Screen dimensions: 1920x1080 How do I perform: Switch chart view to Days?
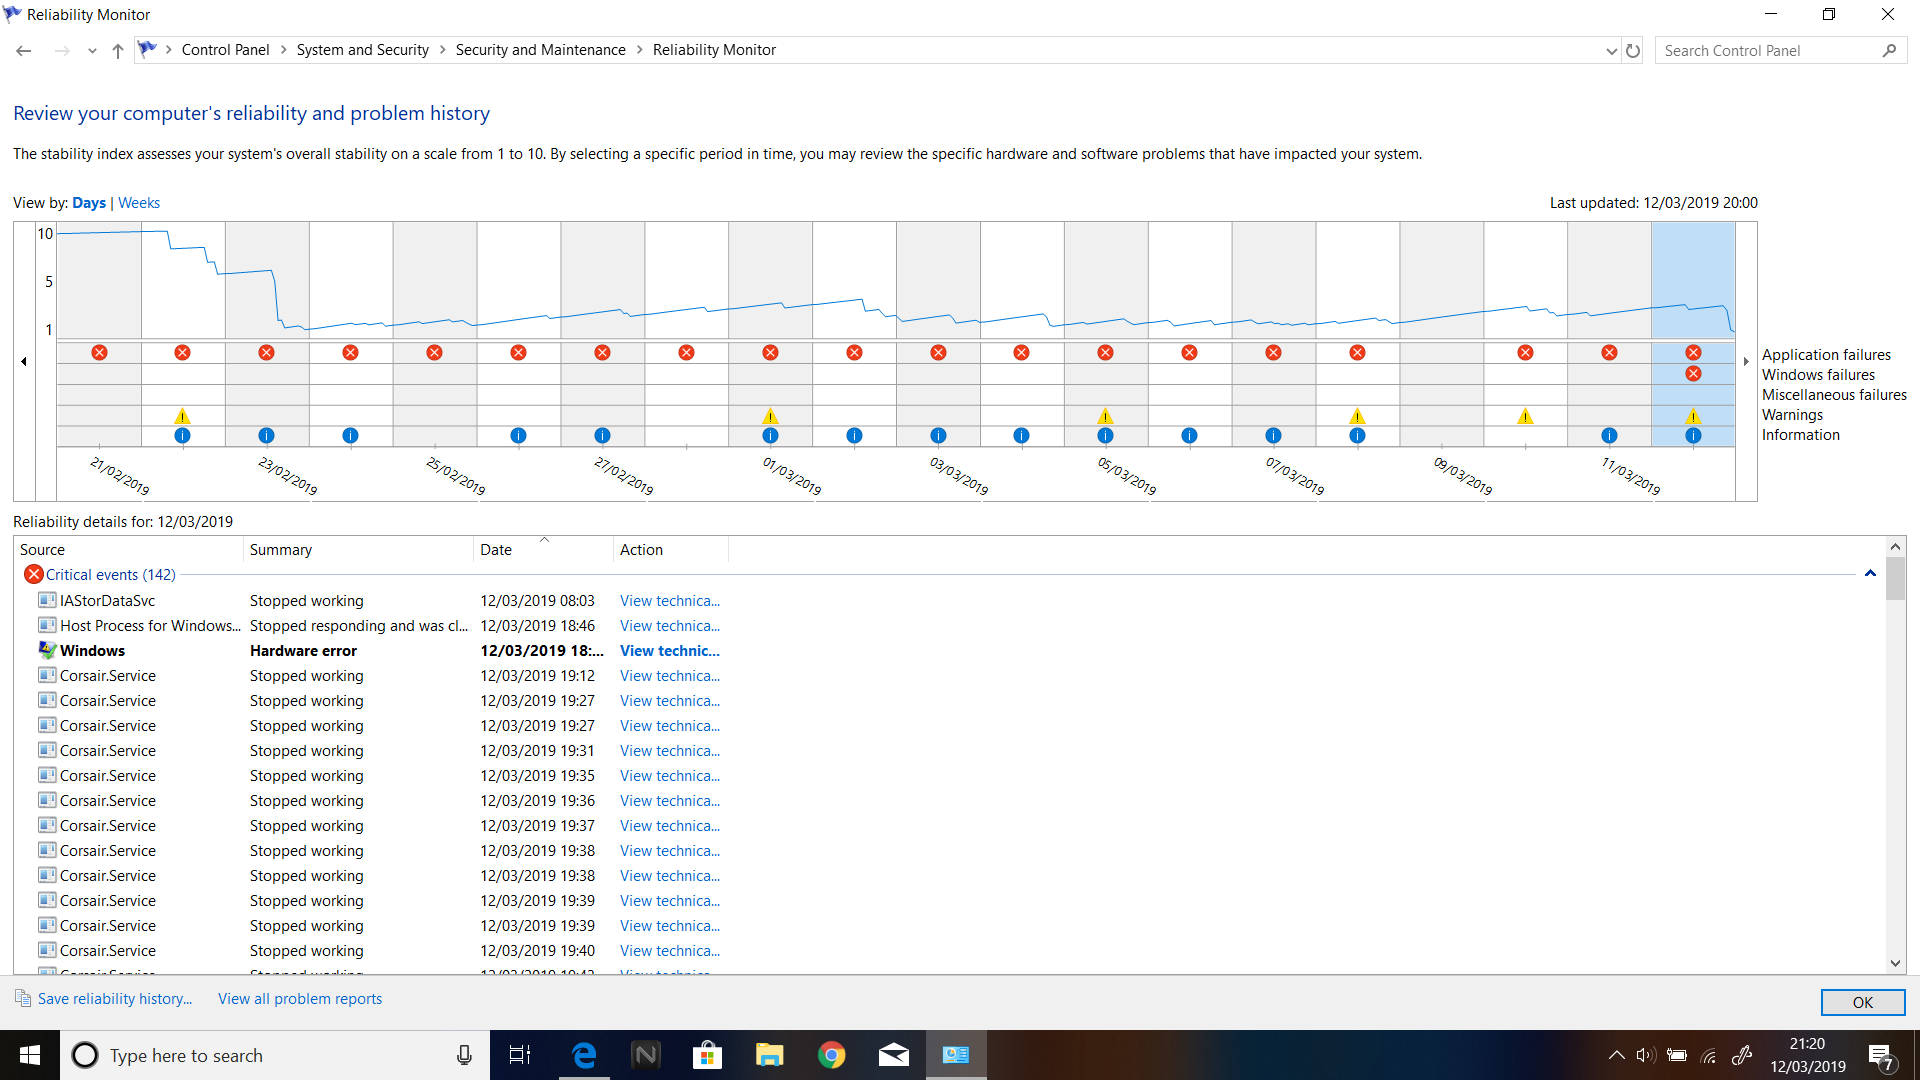(x=89, y=203)
